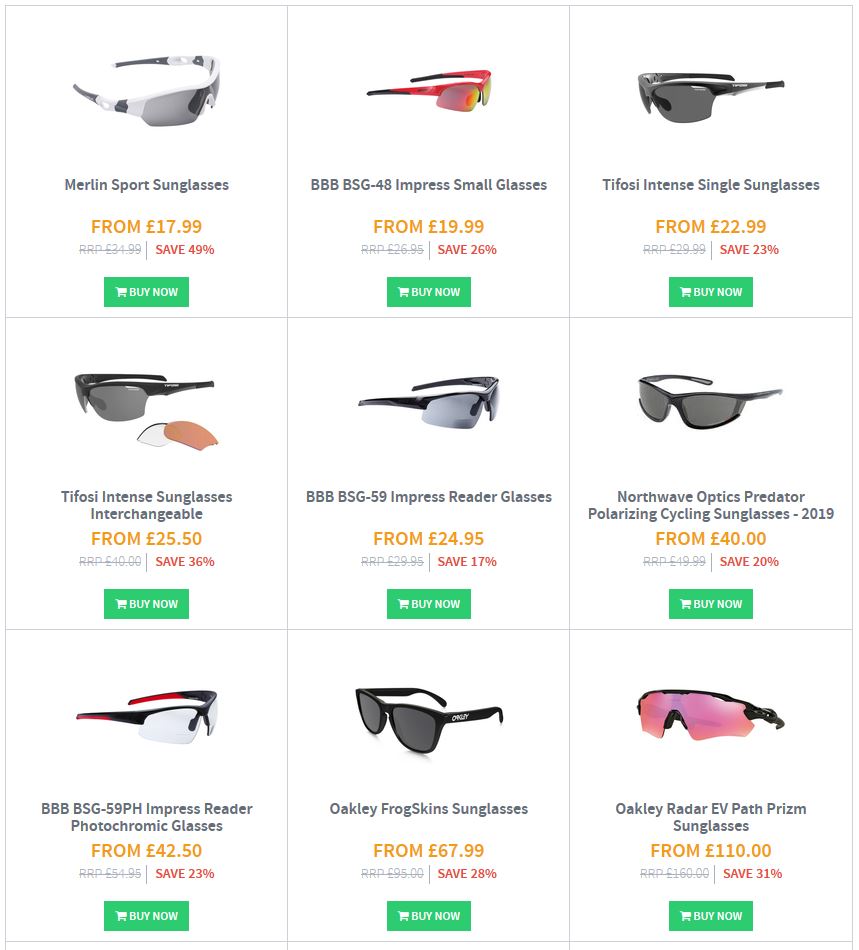The image size is (859, 950).
Task: Buy Now for BBB BSG-48 Impress Small Glasses
Action: (429, 292)
